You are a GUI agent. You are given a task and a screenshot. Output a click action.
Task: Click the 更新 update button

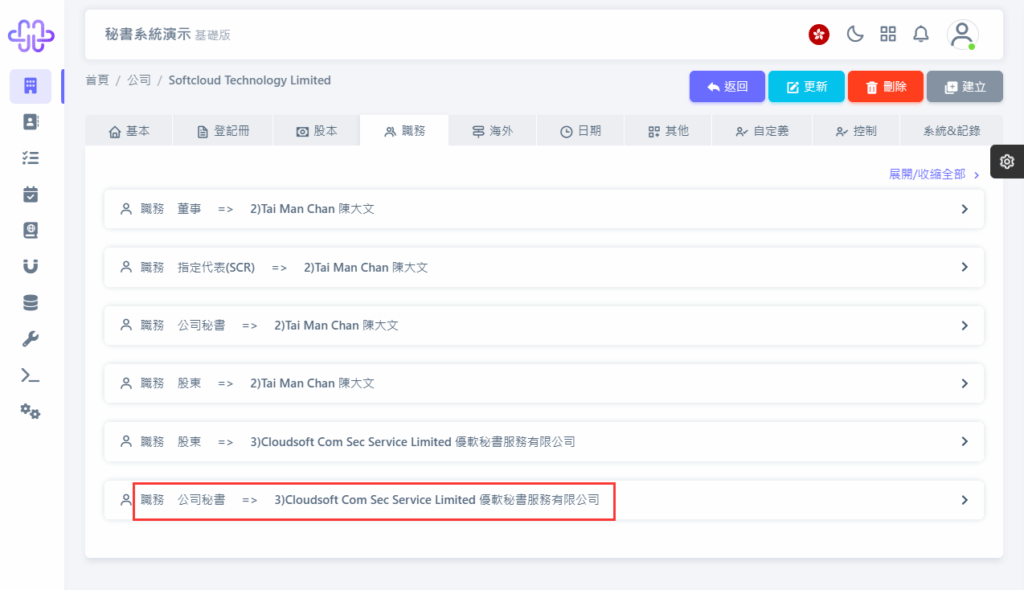point(807,86)
